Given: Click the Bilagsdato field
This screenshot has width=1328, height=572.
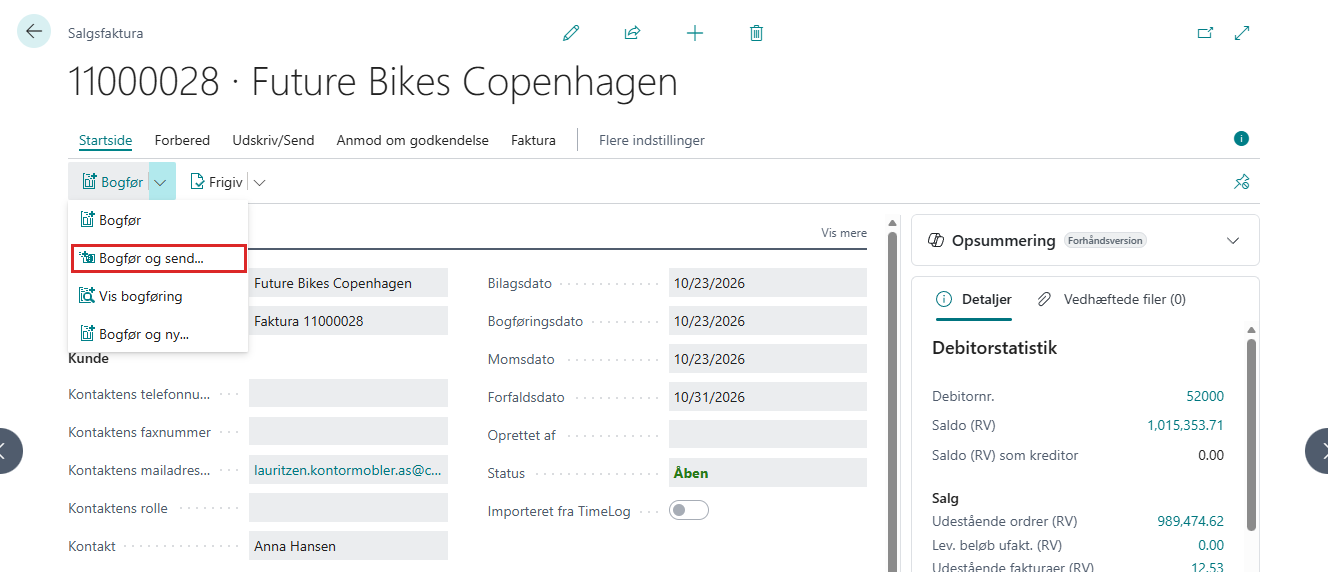Looking at the screenshot, I should pyautogui.click(x=768, y=283).
